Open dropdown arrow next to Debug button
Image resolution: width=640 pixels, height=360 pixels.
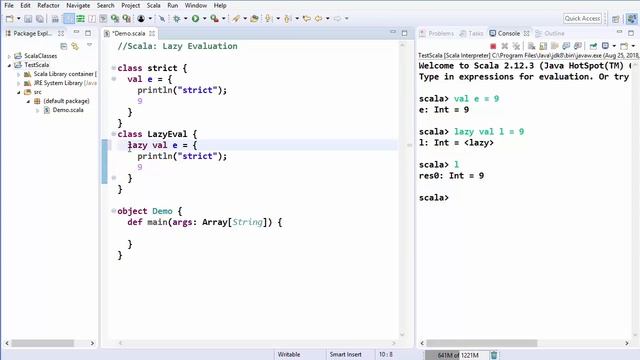pos(186,19)
